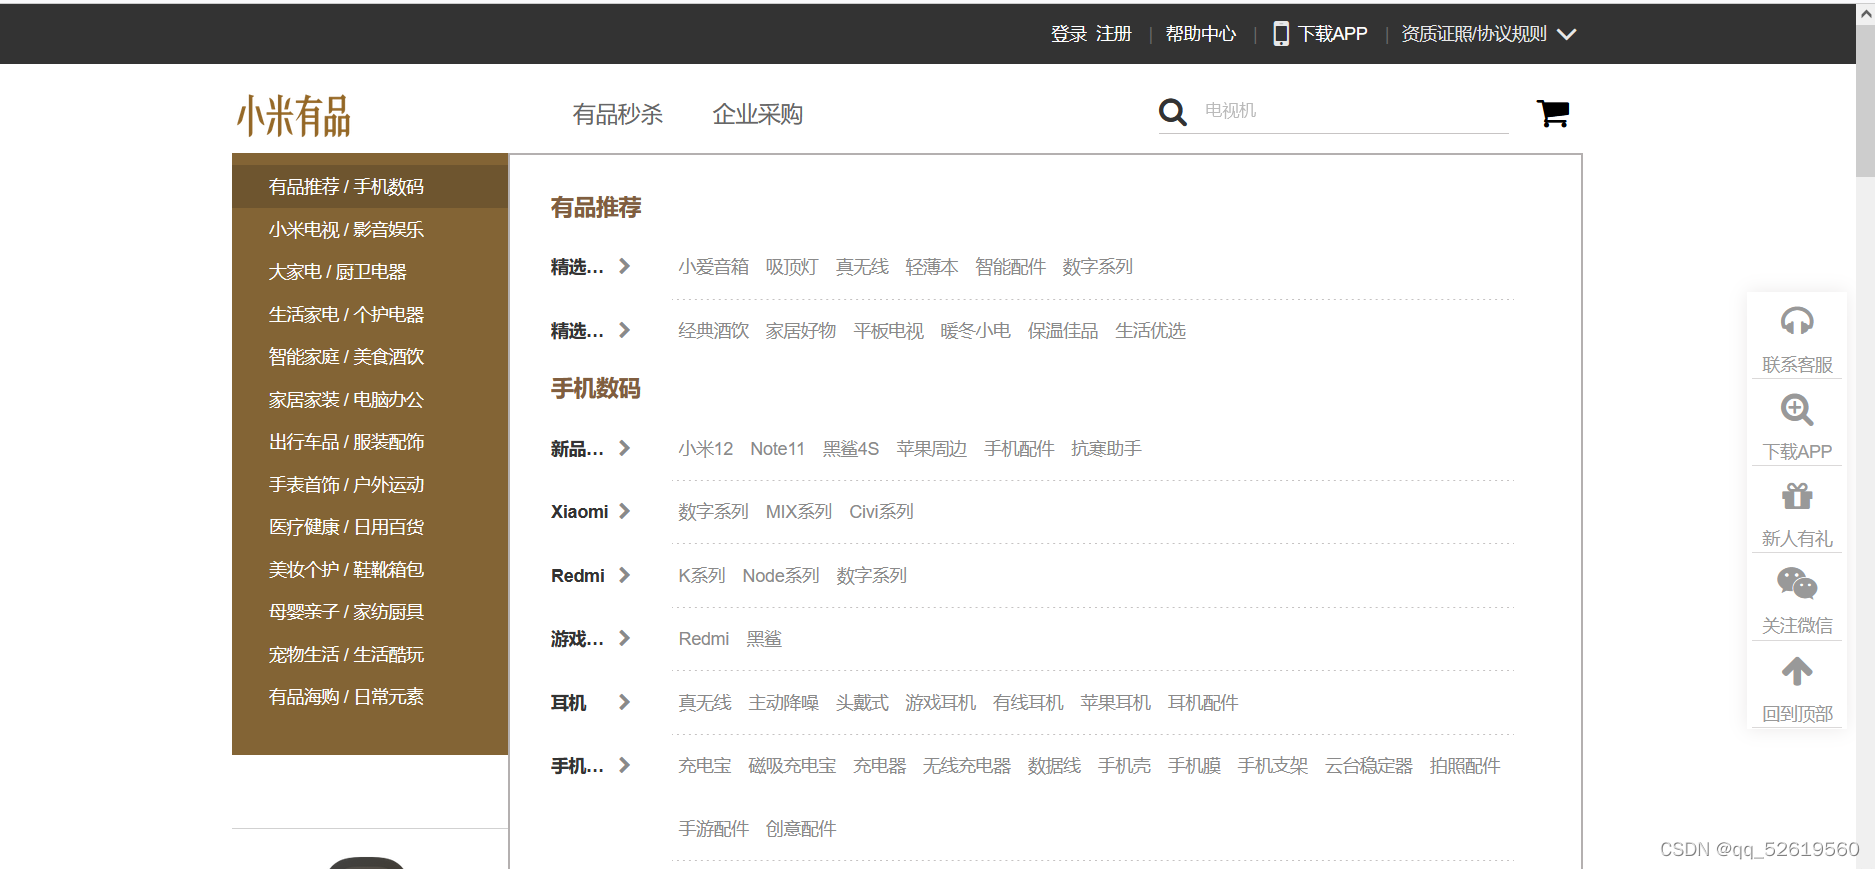Select 生活家电 / 个护电器 category
The height and width of the screenshot is (869, 1875).
[x=370, y=314]
